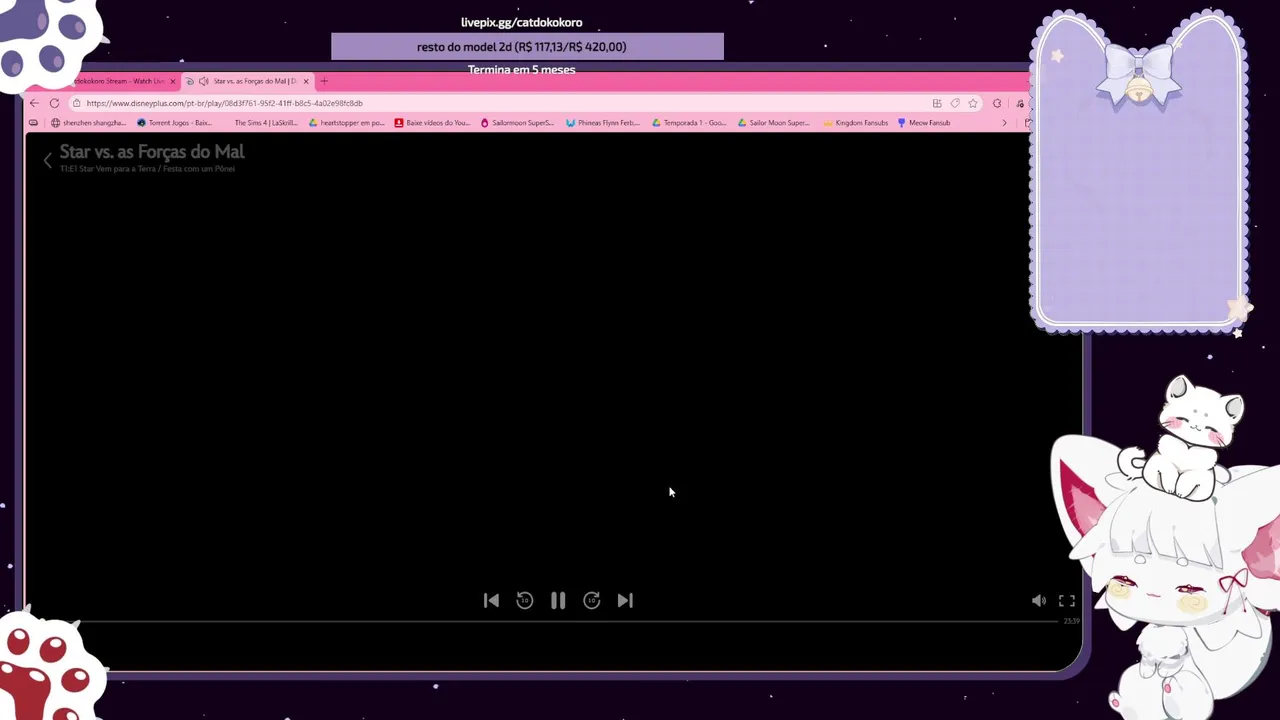This screenshot has height=720, width=1280.
Task: Mute the tab via its speaker icon
Action: [x=203, y=81]
